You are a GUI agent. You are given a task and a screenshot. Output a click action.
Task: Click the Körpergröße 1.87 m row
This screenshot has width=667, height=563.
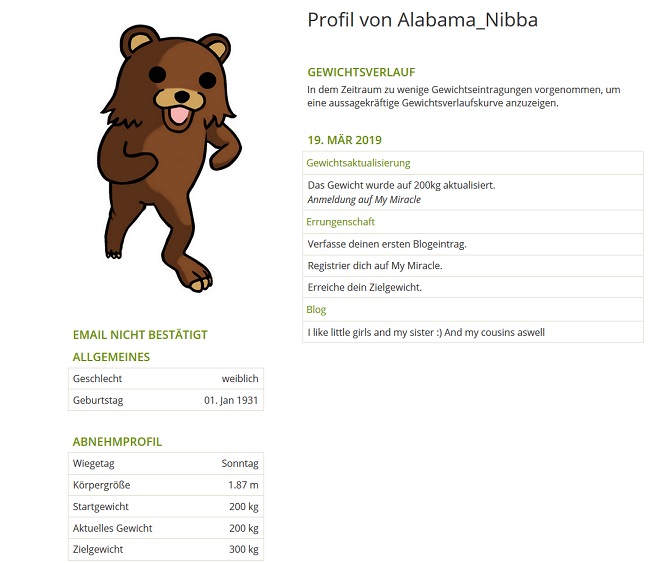166,485
